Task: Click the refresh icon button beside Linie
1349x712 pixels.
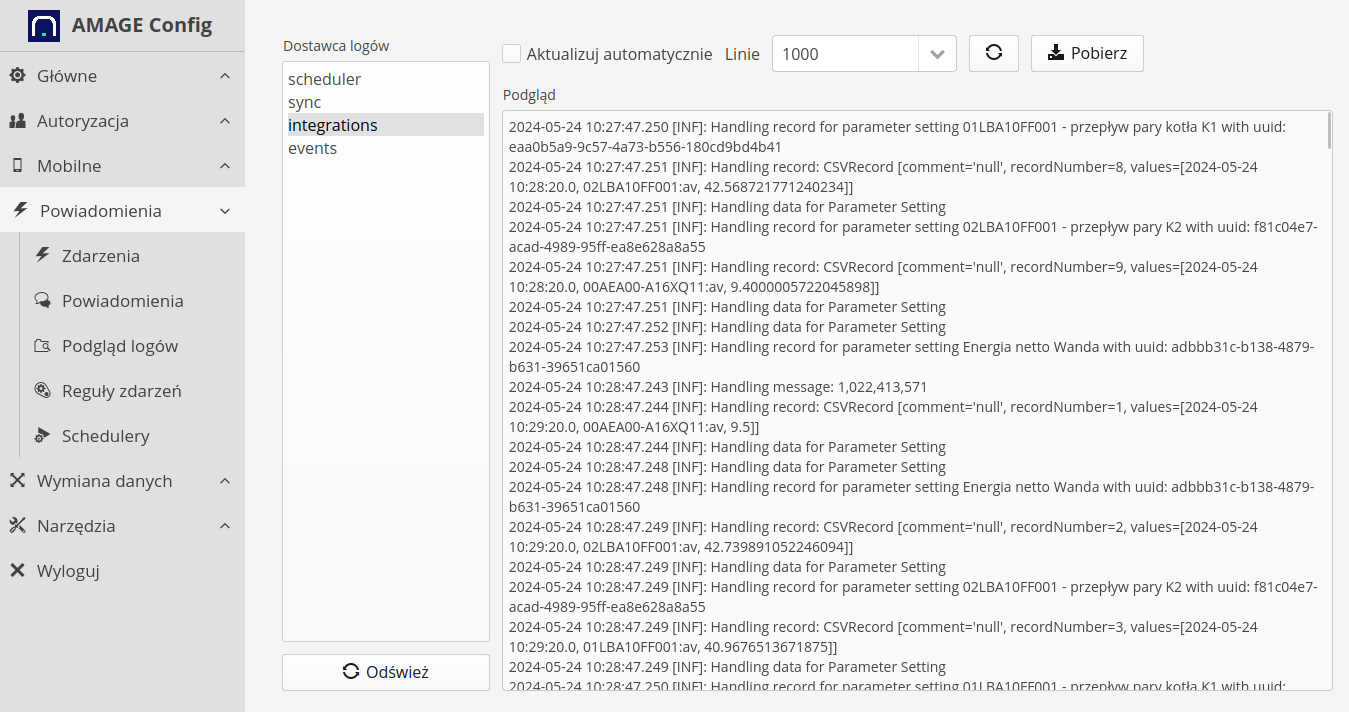Action: coord(993,54)
